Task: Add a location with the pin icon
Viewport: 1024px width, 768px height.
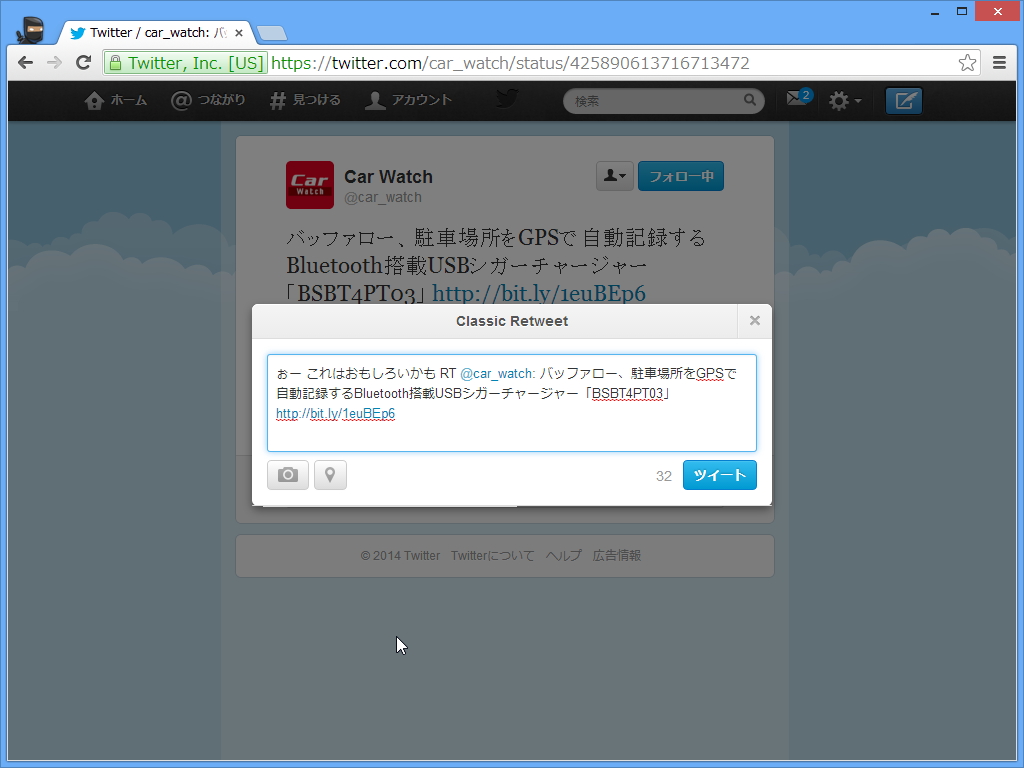Action: tap(330, 475)
